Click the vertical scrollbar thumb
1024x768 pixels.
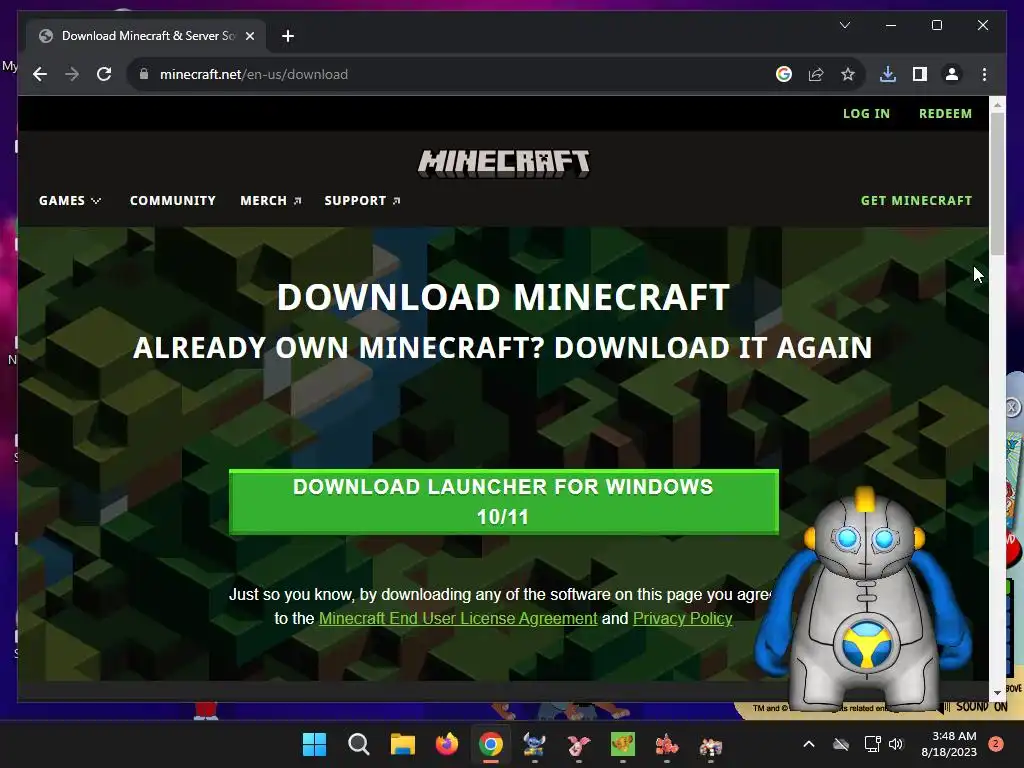tap(997, 184)
